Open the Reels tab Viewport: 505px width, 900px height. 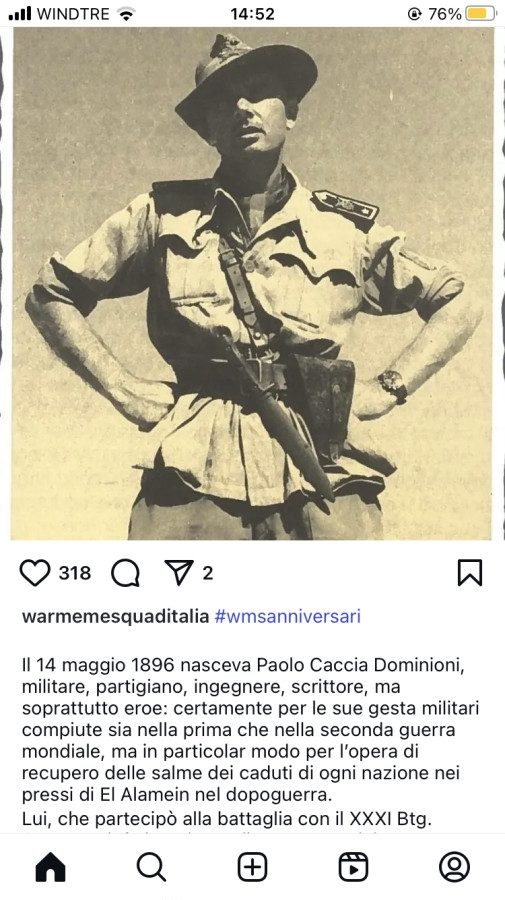click(x=354, y=867)
